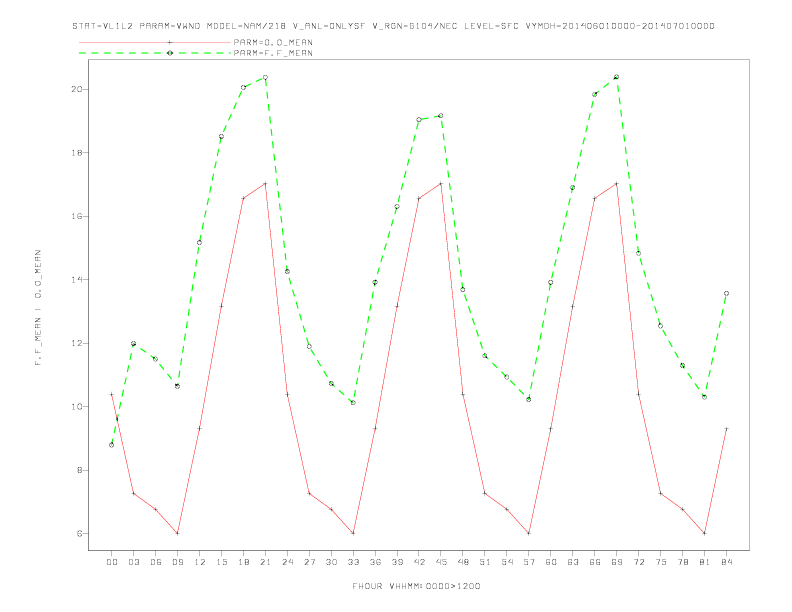Click x-axis forecast hour label 12
Image resolution: width=792 pixels, height=612 pixels.
[200, 562]
